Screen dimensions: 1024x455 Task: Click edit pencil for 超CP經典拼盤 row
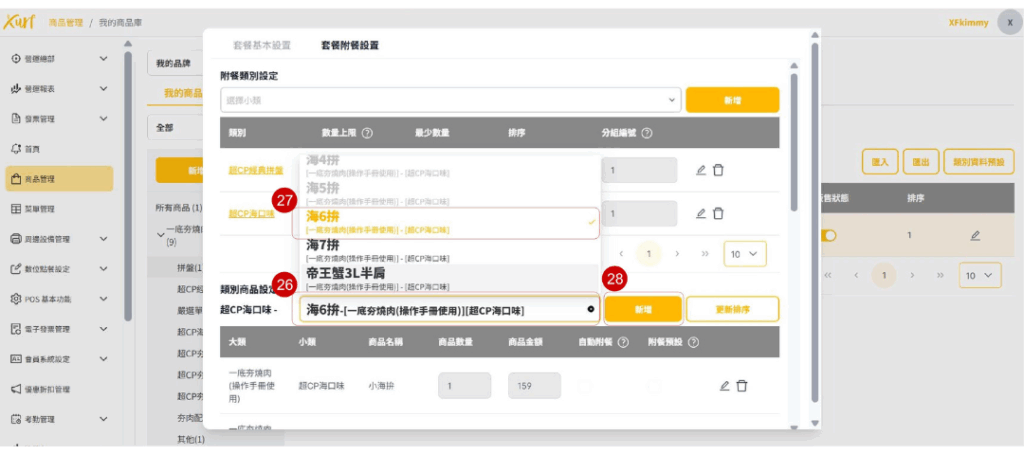(x=701, y=170)
